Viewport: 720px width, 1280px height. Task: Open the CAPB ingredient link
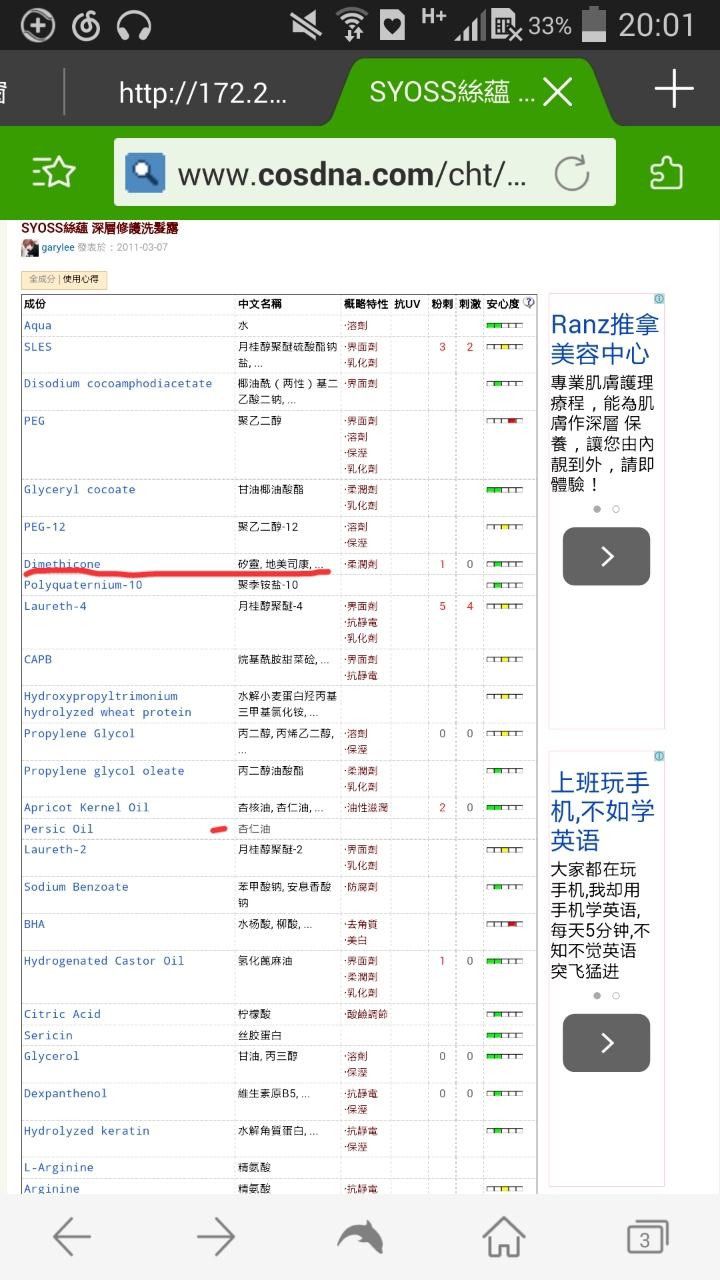point(38,659)
